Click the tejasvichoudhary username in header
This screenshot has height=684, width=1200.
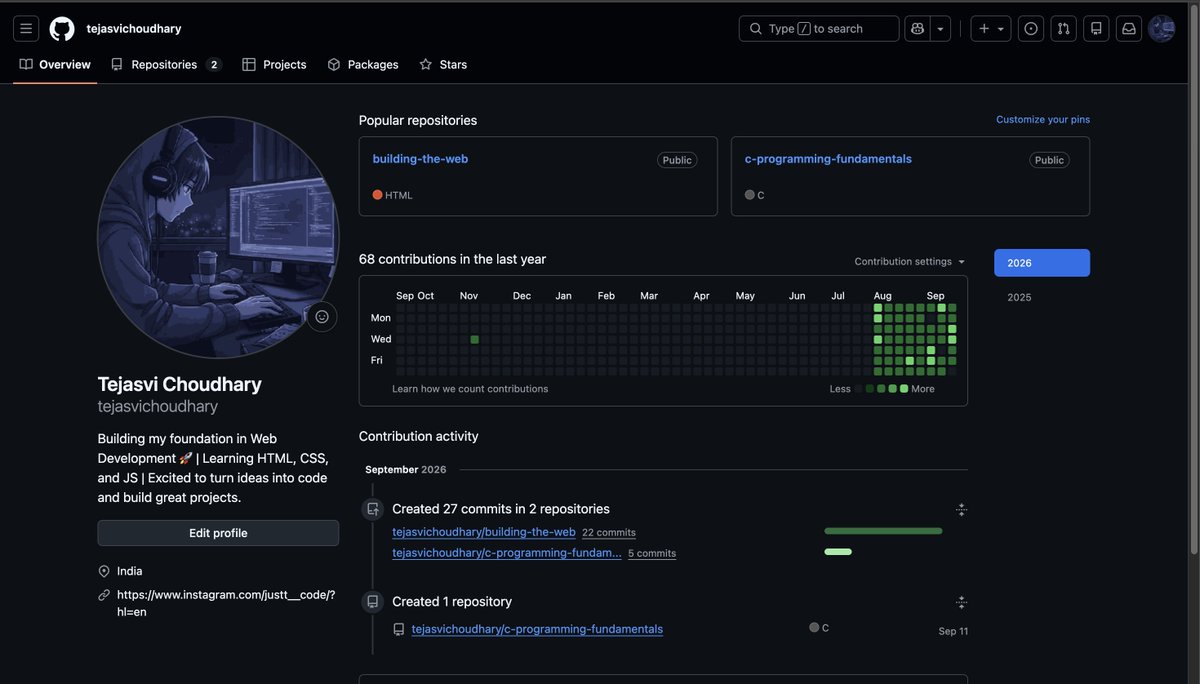(x=134, y=29)
